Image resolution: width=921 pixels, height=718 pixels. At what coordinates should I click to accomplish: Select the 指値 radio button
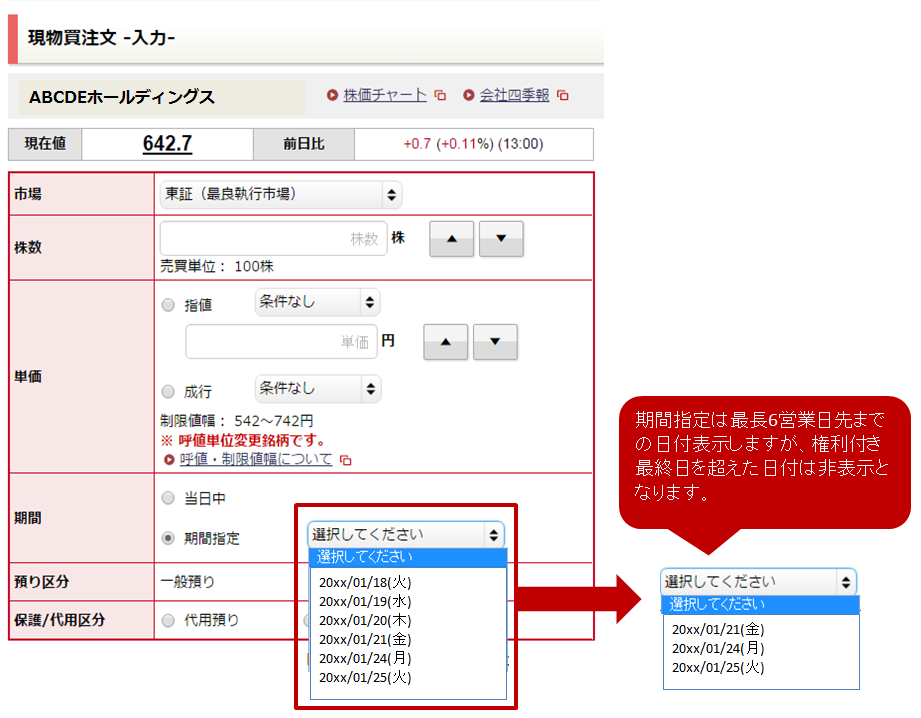169,305
